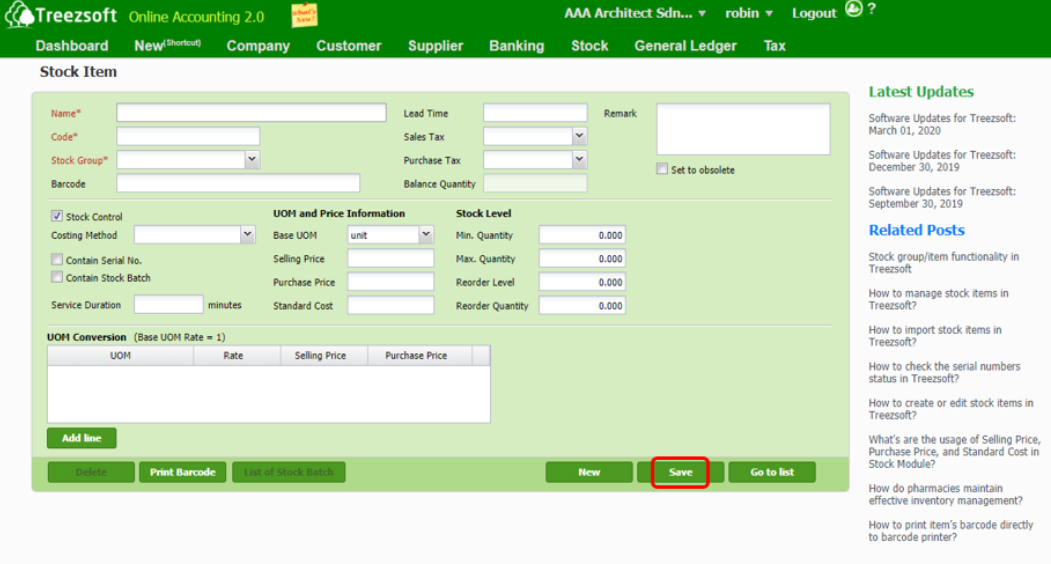
Task: Open How to manage stock items post
Action: pos(938,299)
